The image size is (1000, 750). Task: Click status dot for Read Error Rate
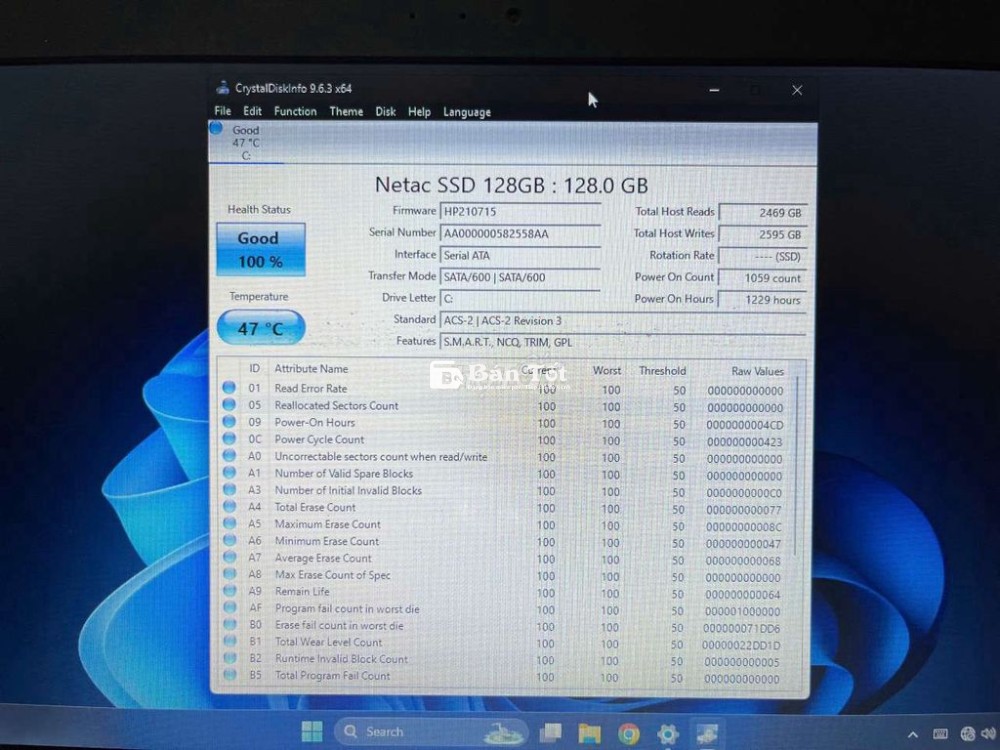tap(229, 388)
